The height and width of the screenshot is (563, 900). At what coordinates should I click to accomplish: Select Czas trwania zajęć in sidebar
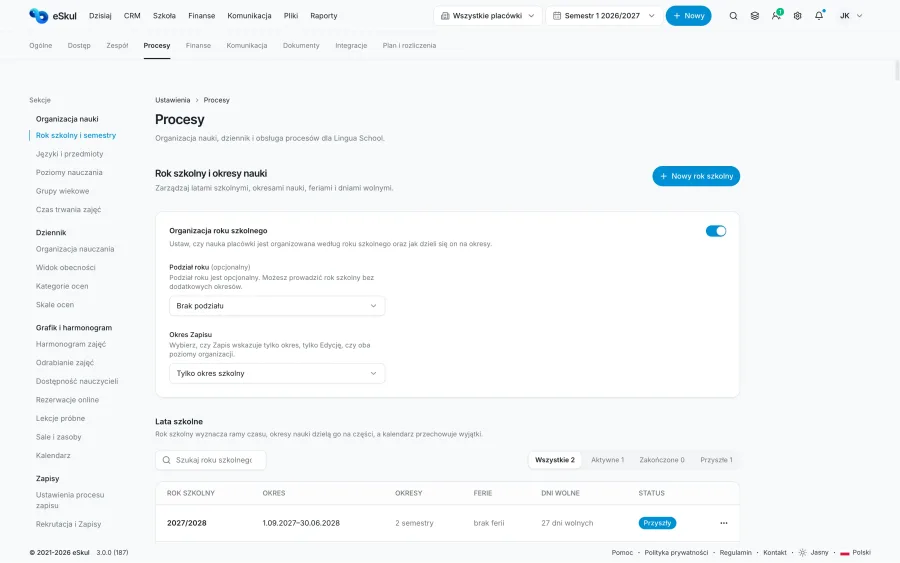pyautogui.click(x=68, y=209)
